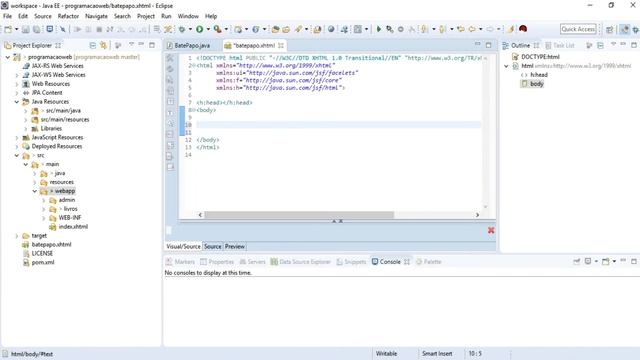Image resolution: width=640 pixels, height=360 pixels.
Task: Collapse the Java Resources node
Action: point(17,102)
